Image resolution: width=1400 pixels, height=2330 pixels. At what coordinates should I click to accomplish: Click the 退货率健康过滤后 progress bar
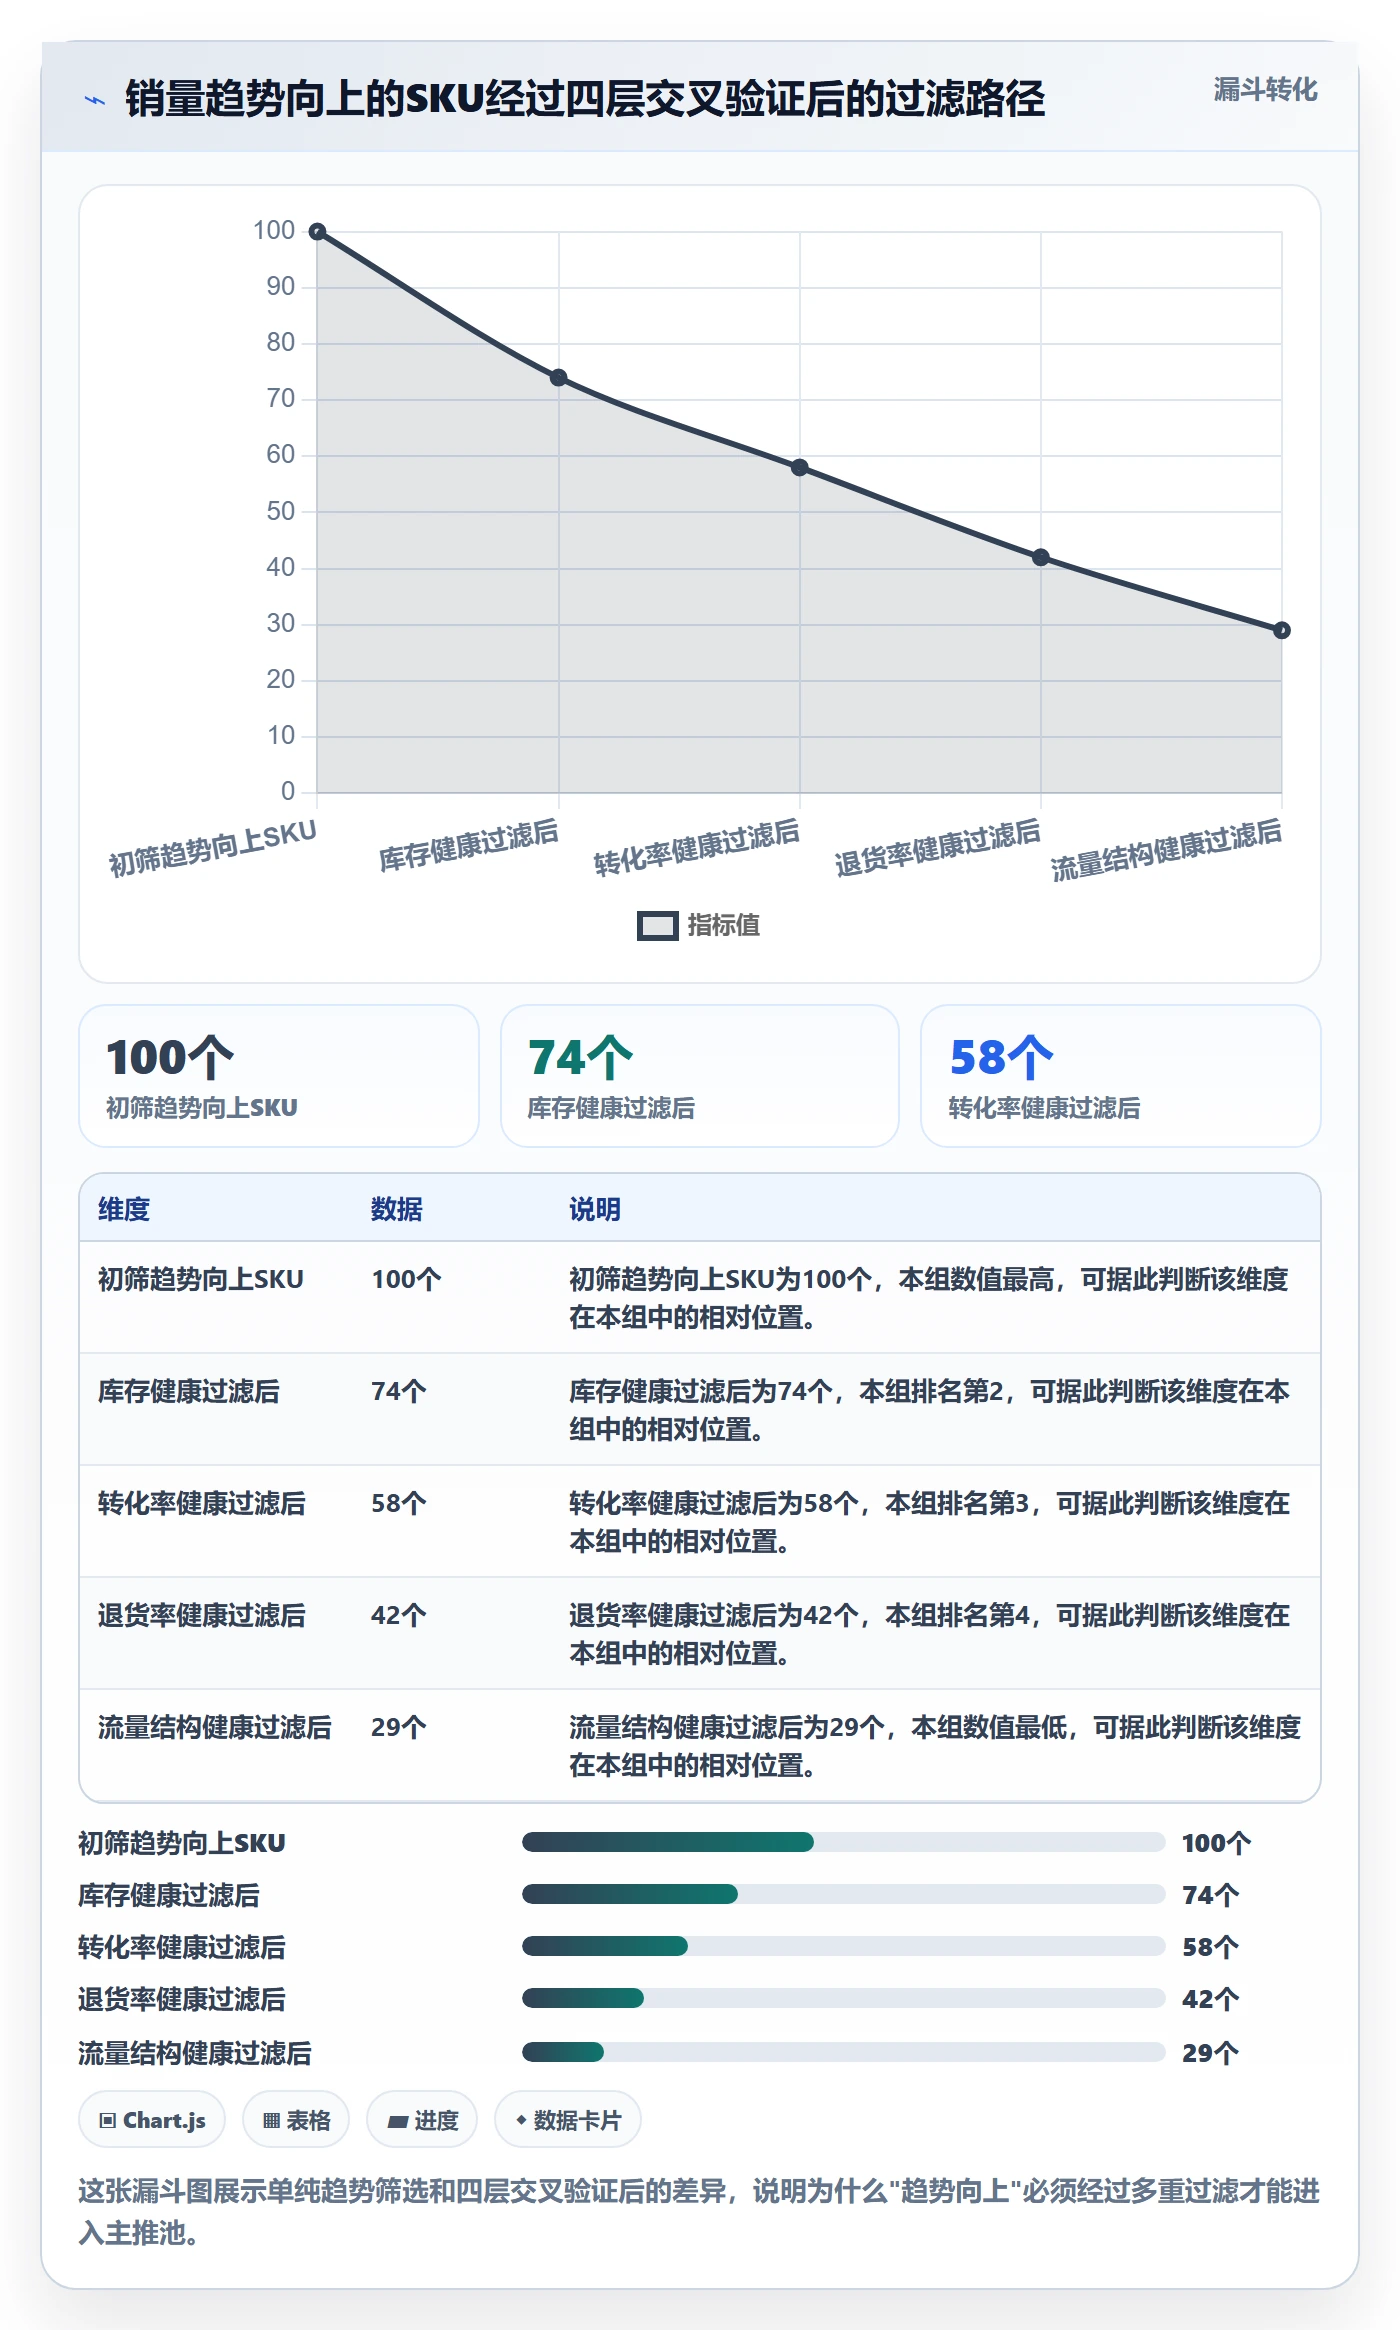pyautogui.click(x=844, y=1998)
